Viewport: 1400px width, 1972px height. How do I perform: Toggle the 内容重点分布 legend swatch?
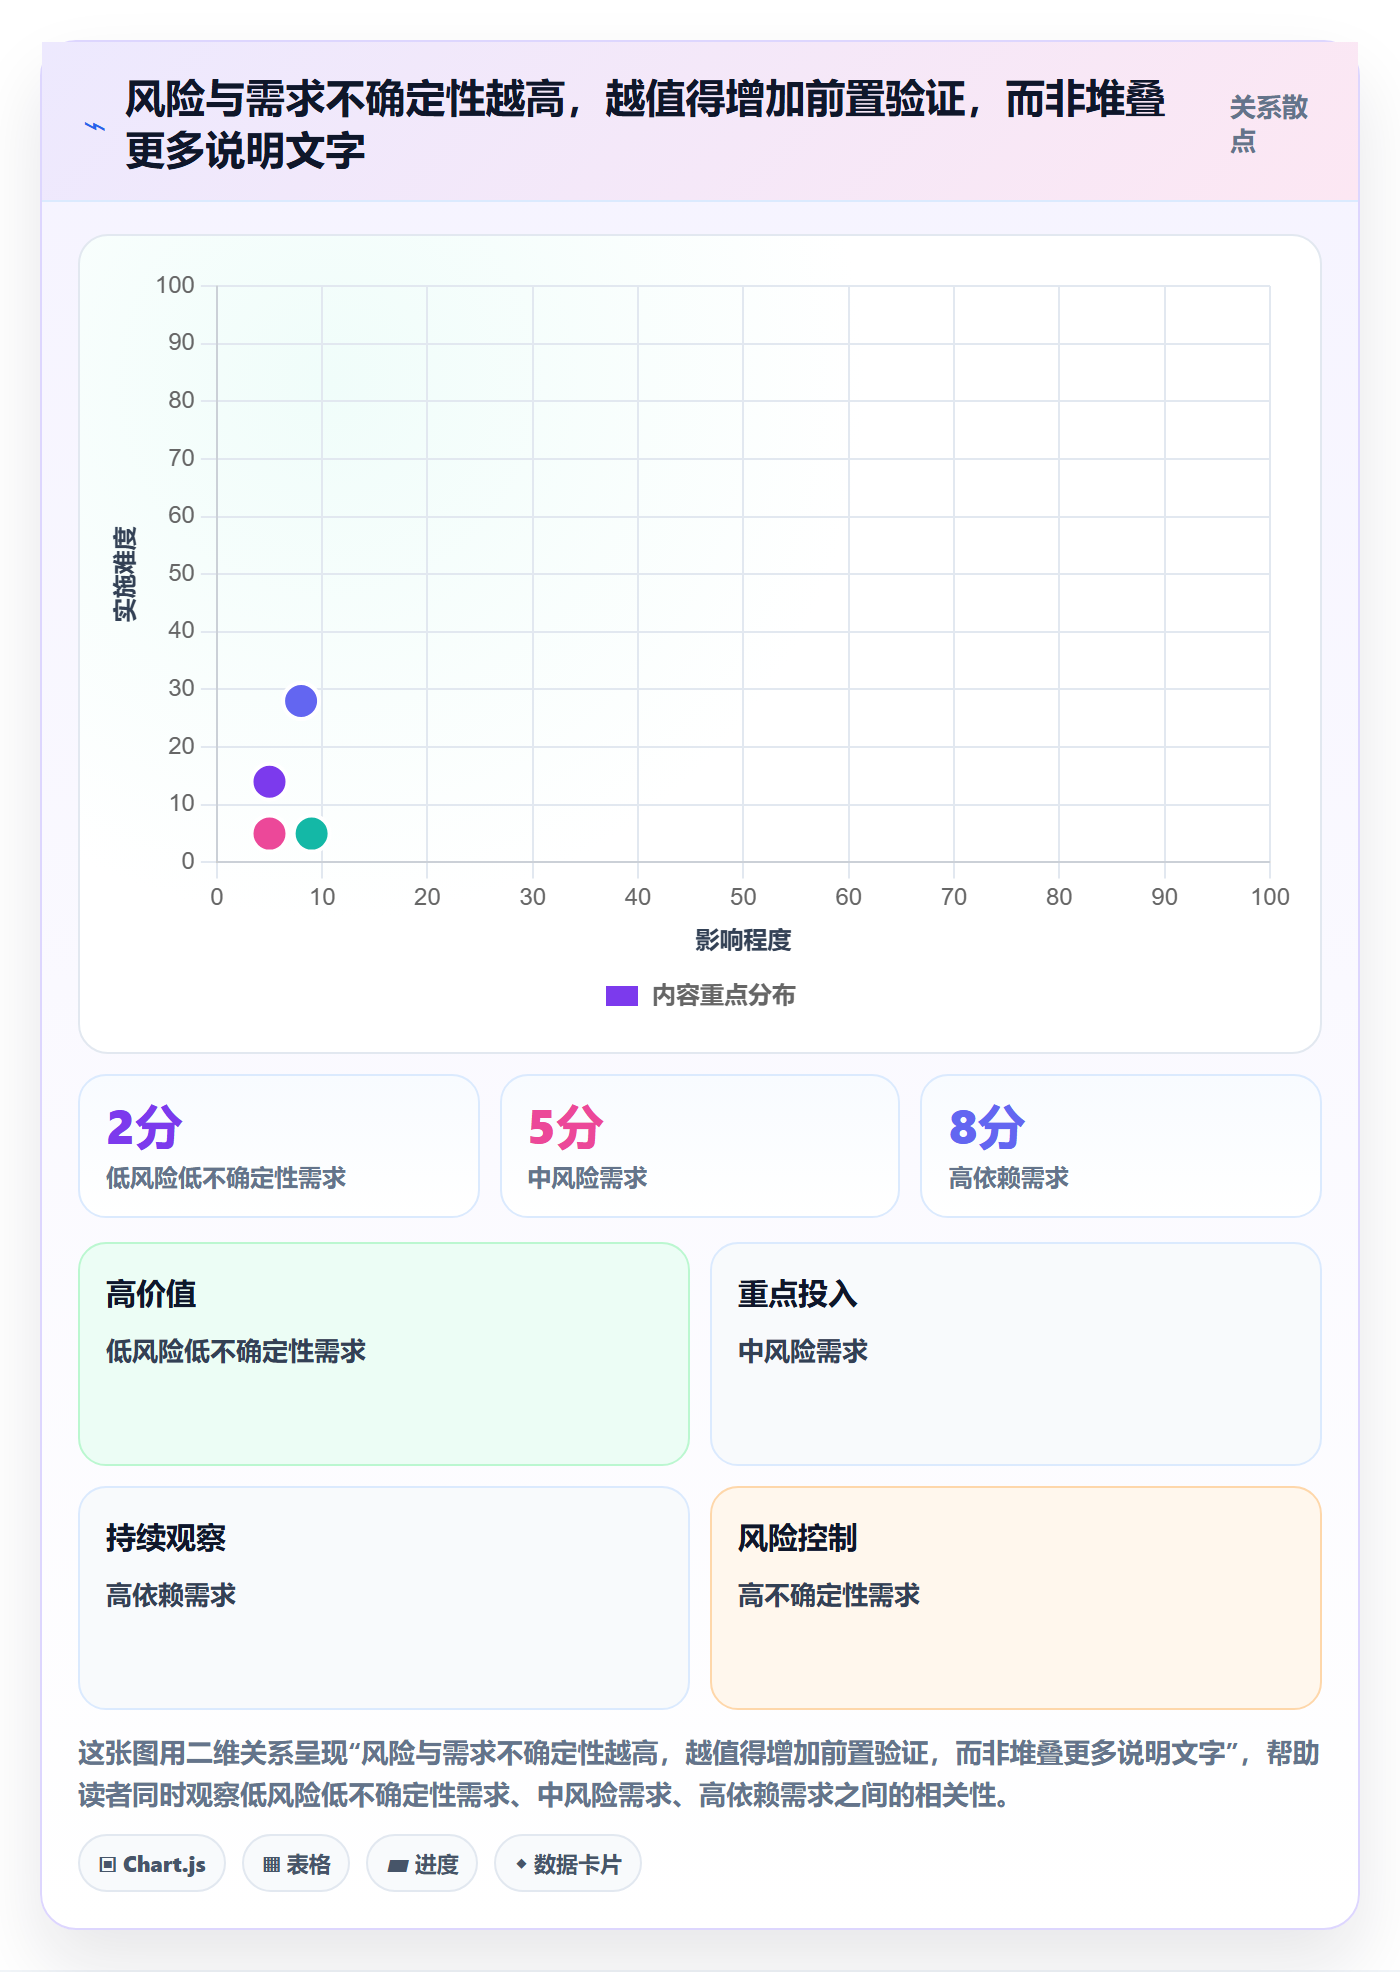tap(621, 996)
